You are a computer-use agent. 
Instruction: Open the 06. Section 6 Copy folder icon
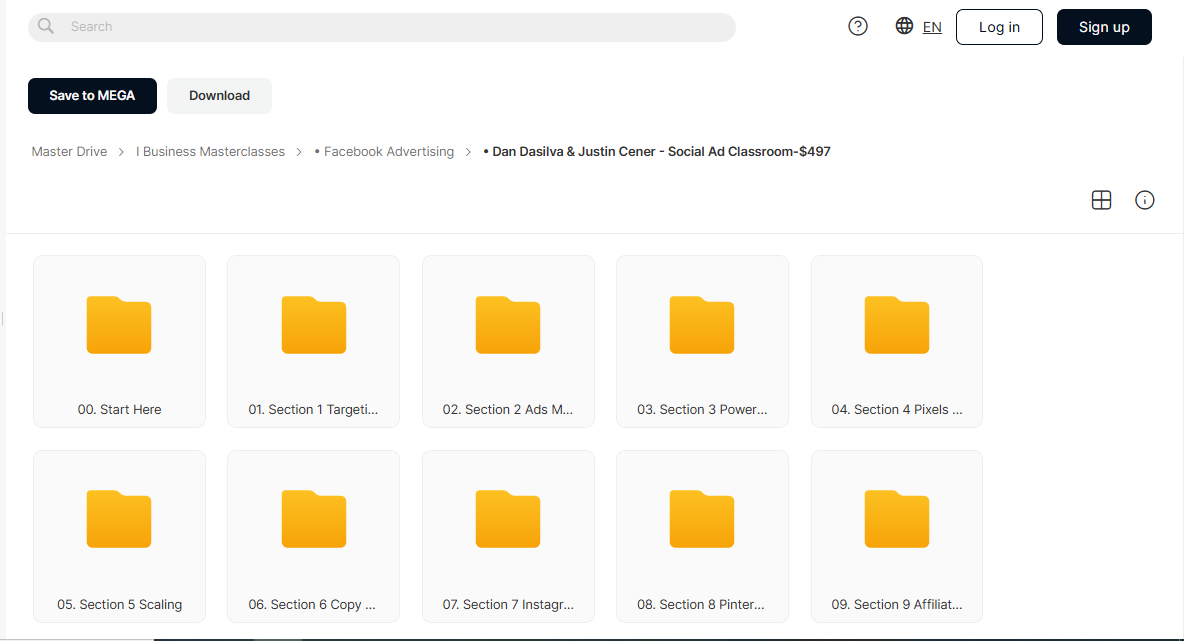click(x=313, y=519)
